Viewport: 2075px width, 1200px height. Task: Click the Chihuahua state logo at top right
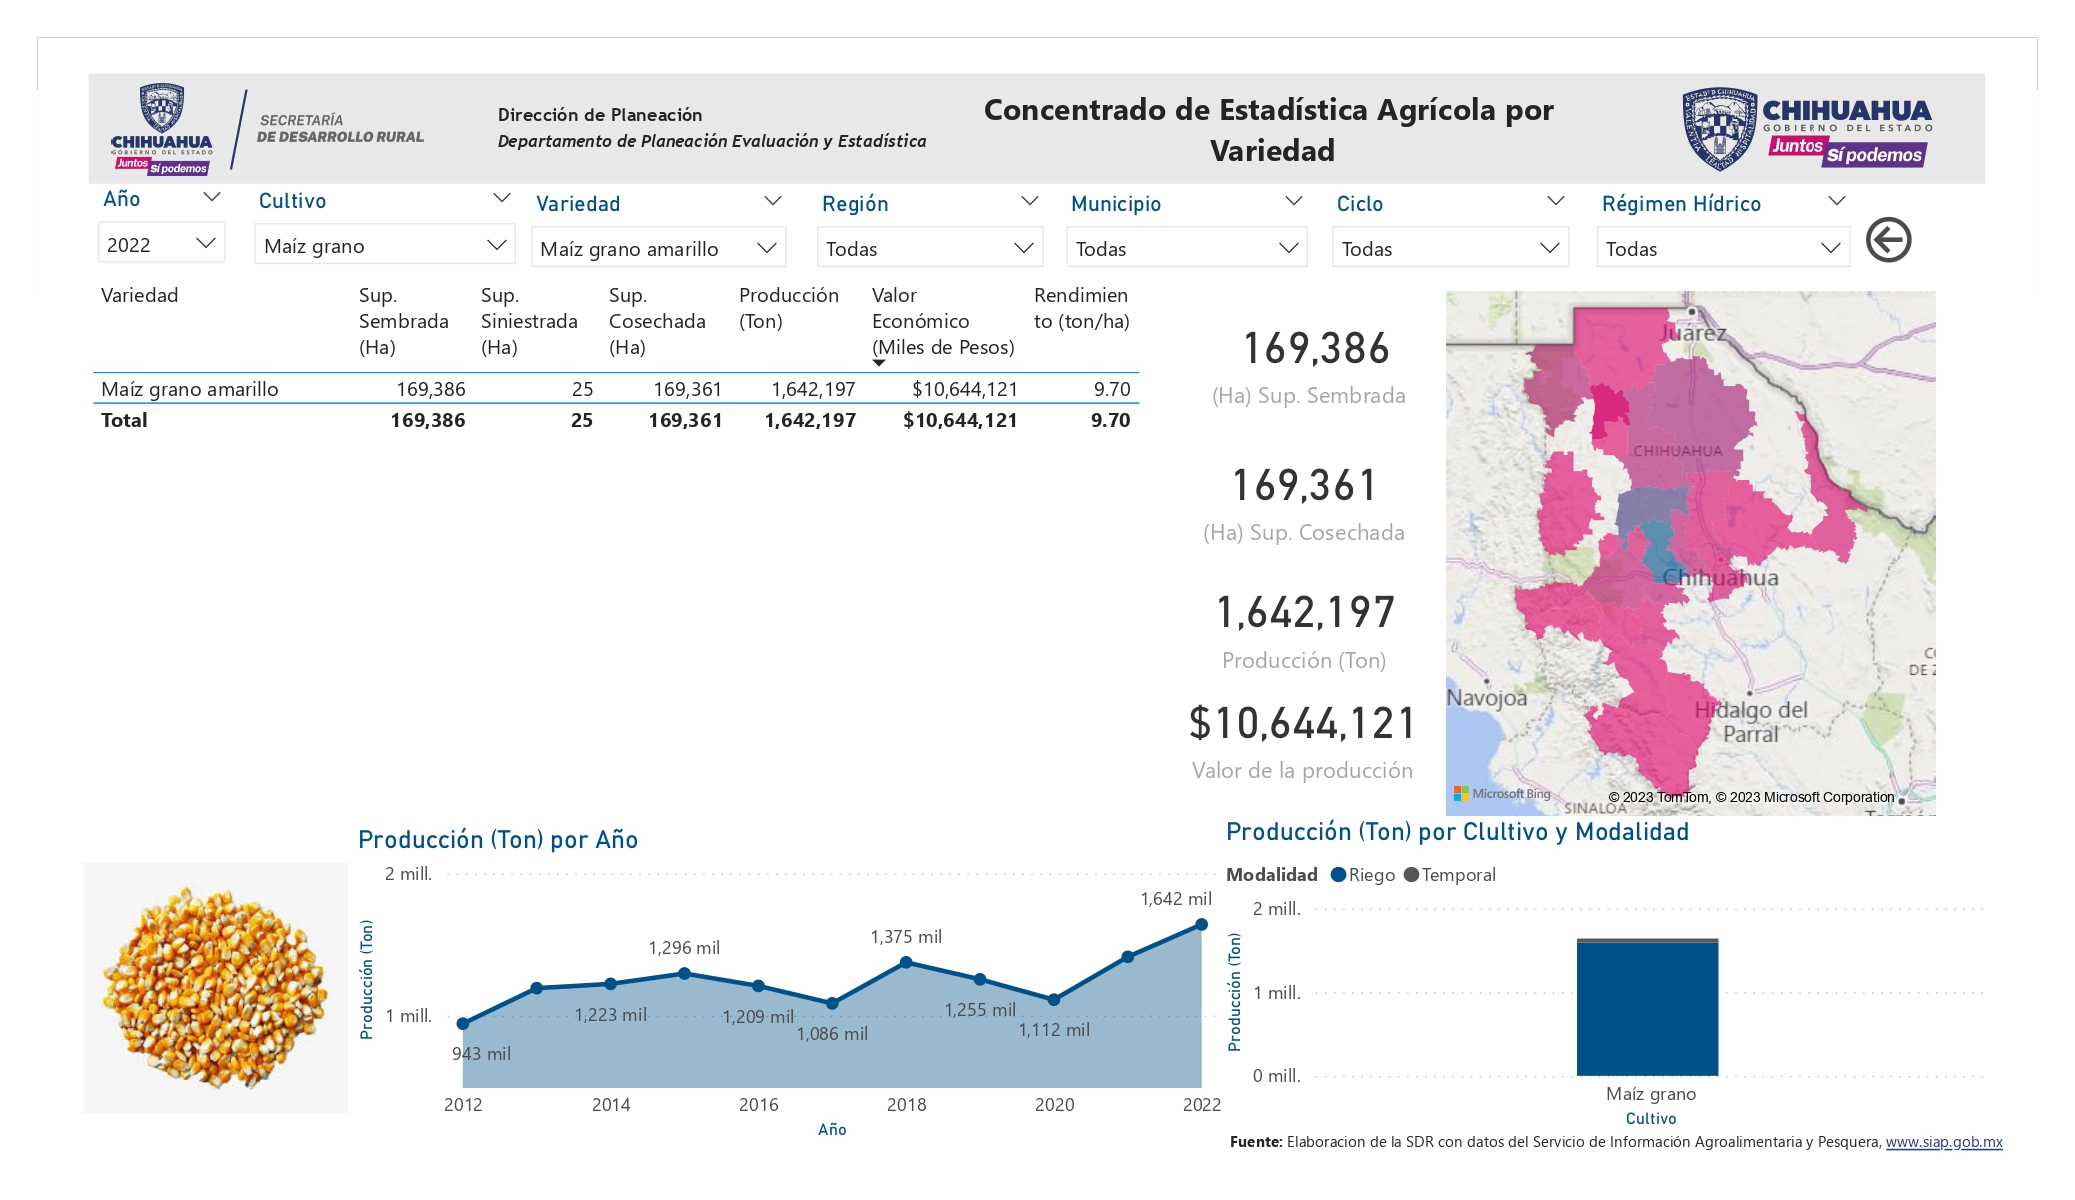point(1806,128)
